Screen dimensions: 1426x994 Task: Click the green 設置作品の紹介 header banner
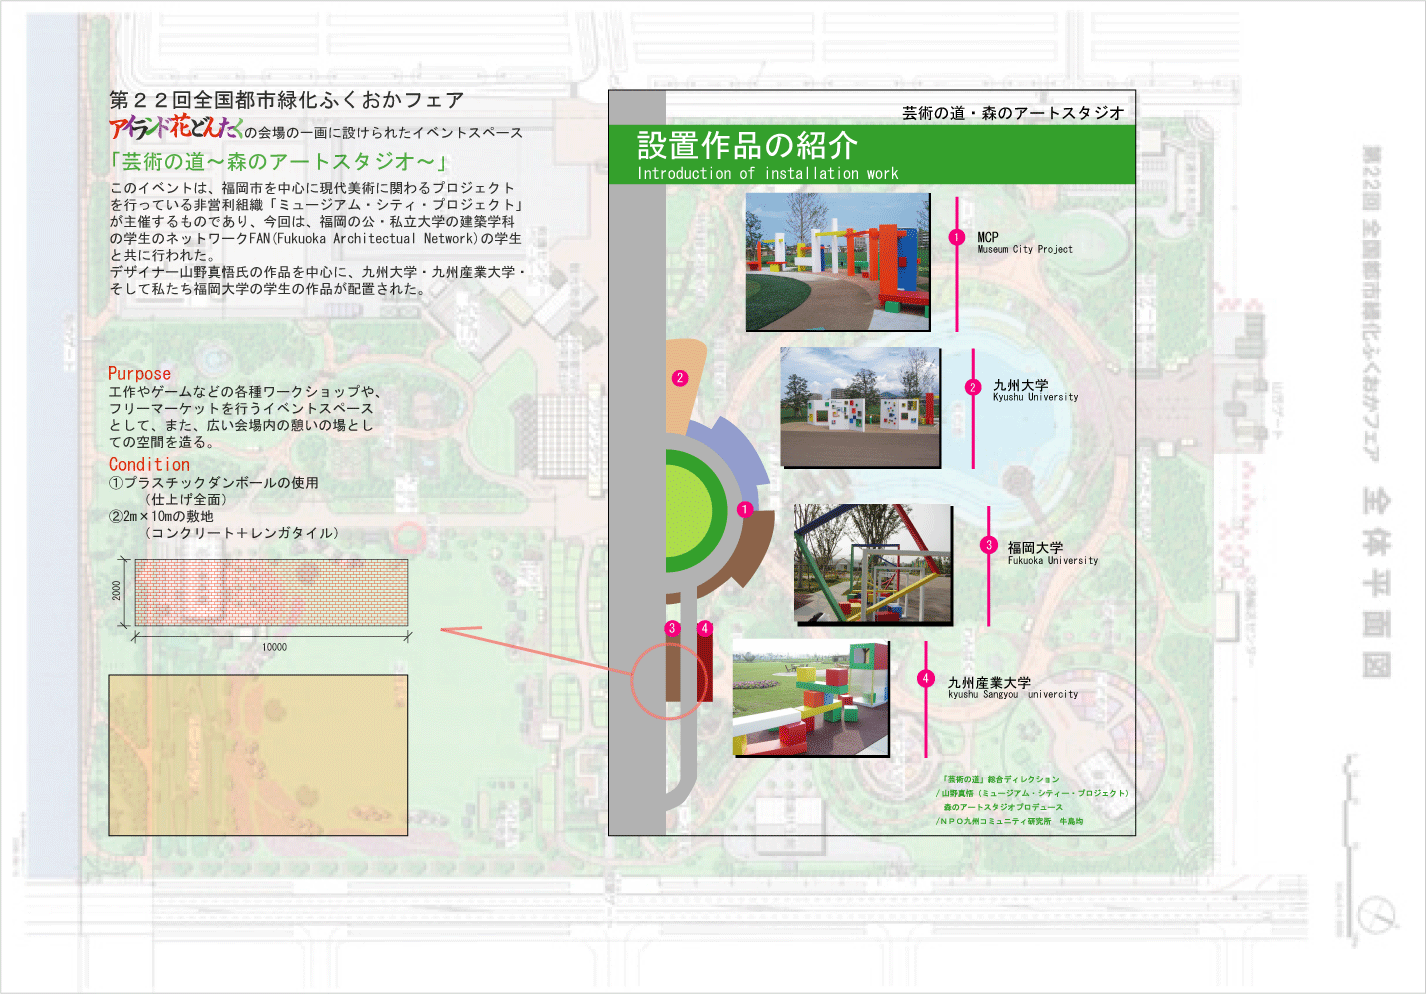tap(872, 155)
